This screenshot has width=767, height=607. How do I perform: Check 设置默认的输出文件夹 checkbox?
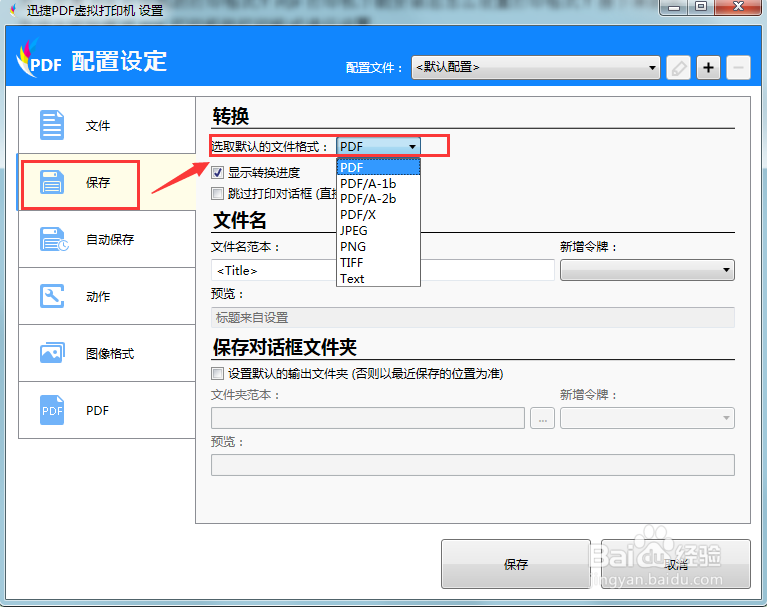click(217, 374)
